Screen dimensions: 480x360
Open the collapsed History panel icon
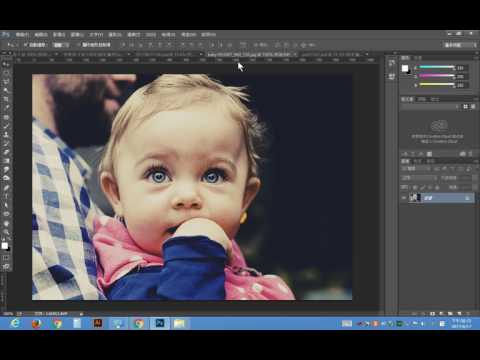coord(392,64)
